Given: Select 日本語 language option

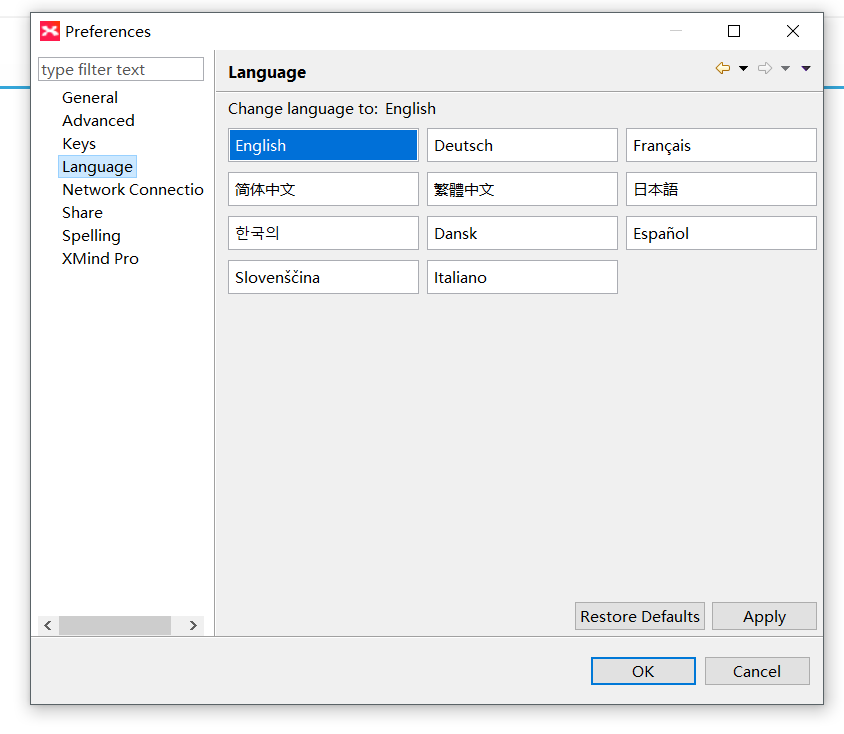Looking at the screenshot, I should [721, 189].
